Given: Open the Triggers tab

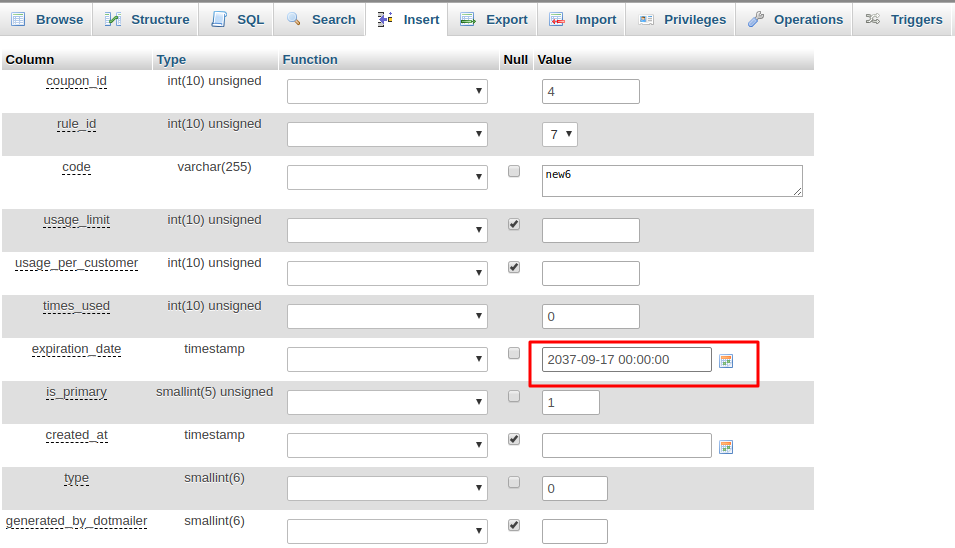Looking at the screenshot, I should point(903,19).
